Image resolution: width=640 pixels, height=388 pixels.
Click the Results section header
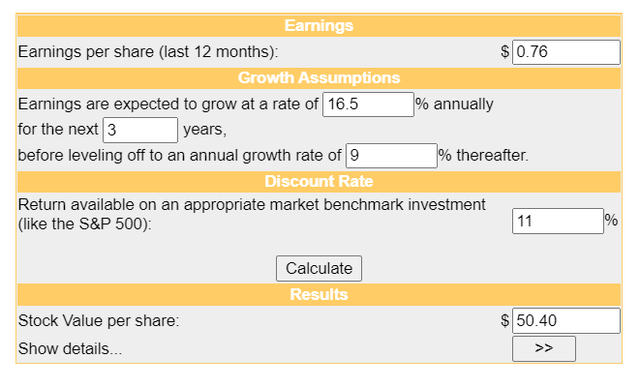(319, 295)
